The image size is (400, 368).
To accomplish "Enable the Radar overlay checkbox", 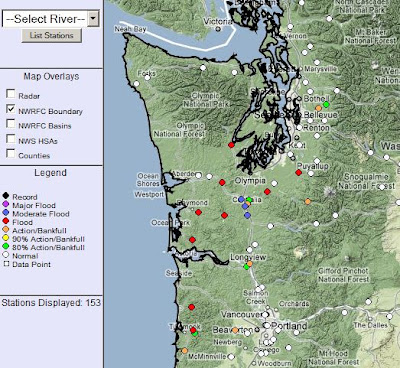I will click(x=11, y=94).
